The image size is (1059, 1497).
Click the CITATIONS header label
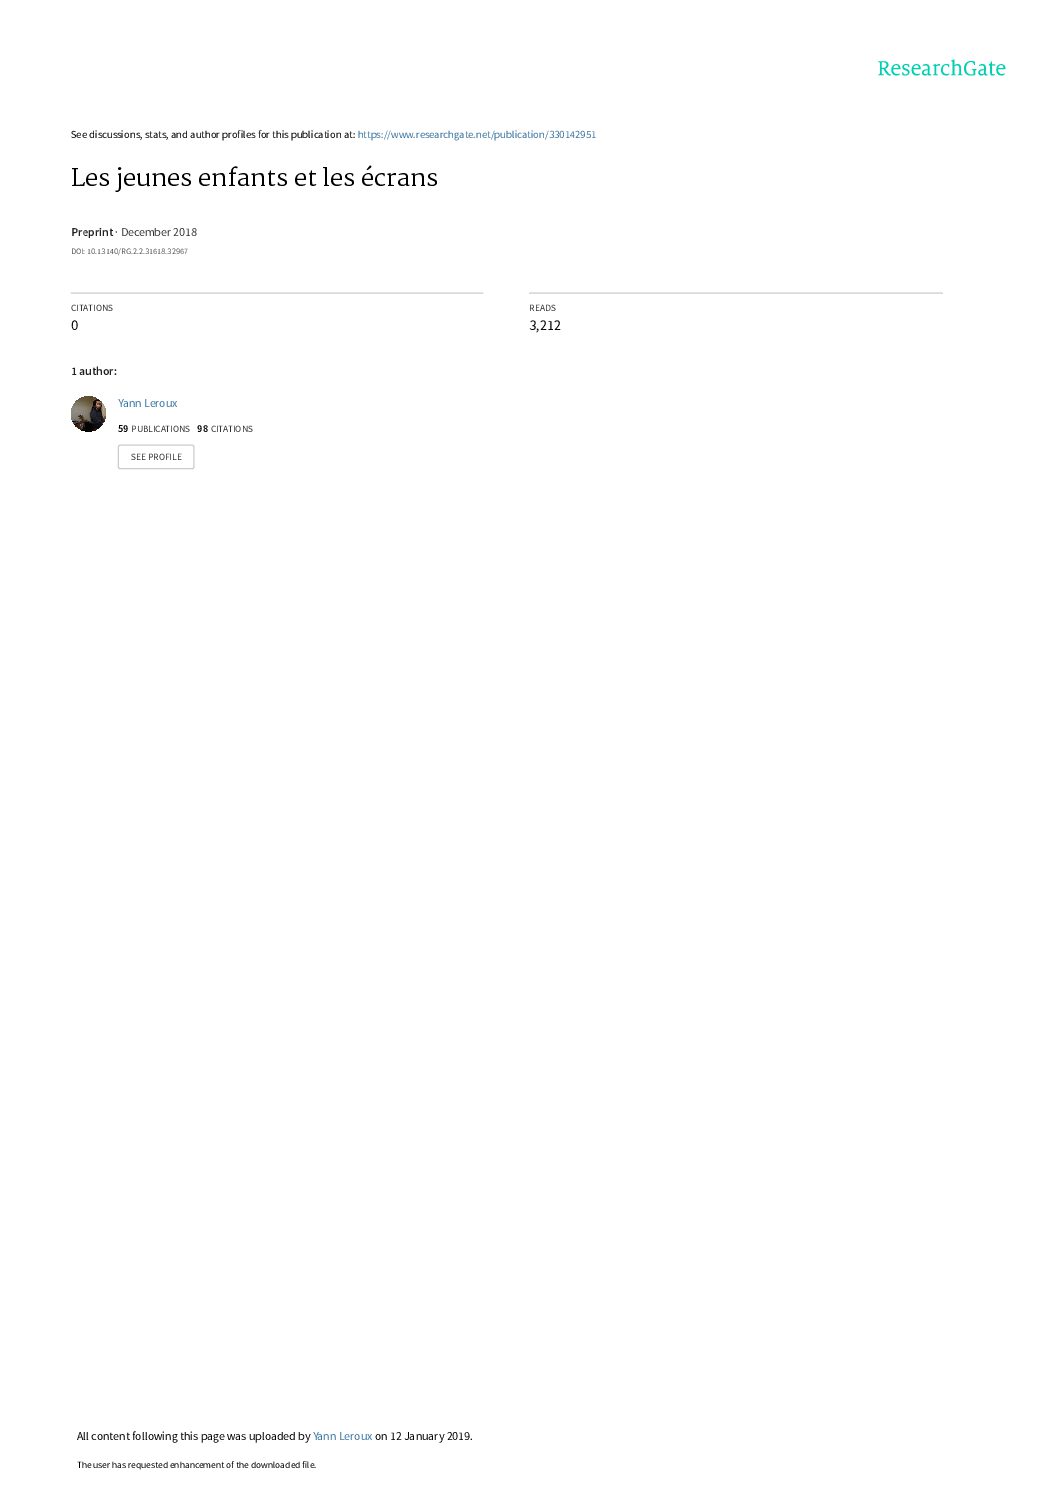tap(92, 308)
